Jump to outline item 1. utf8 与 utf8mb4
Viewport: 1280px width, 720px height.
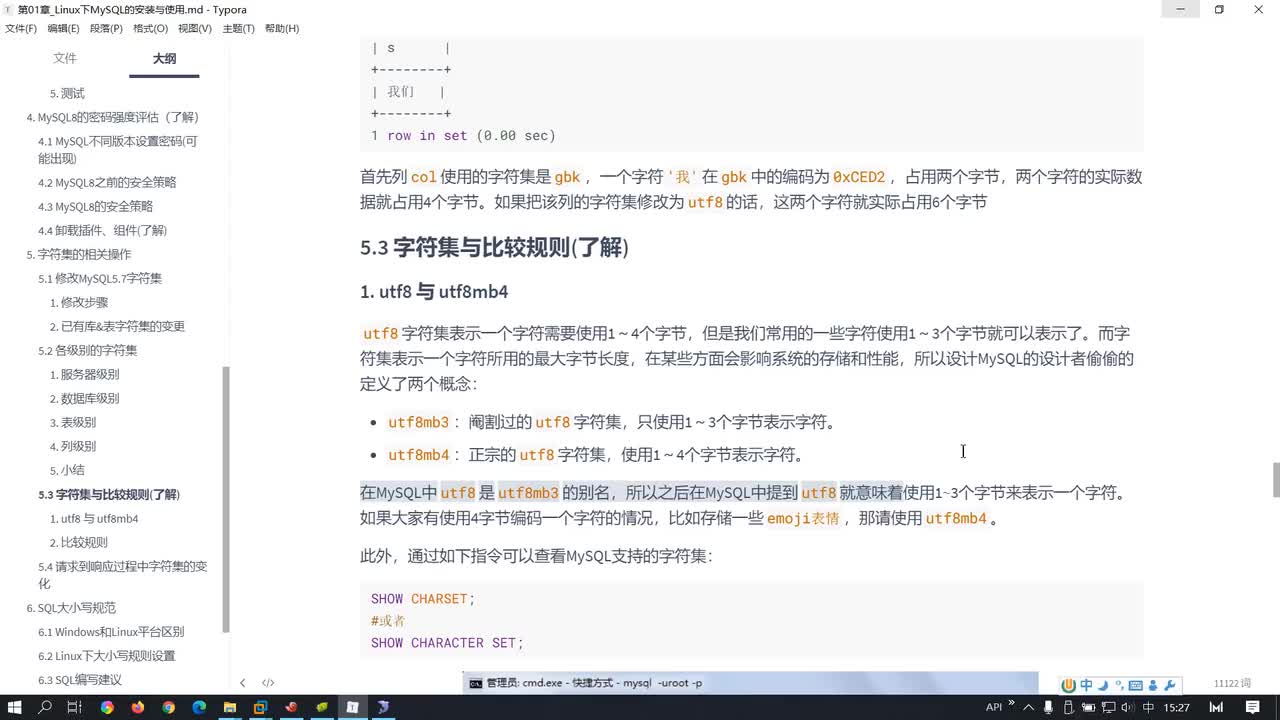[x=94, y=519]
